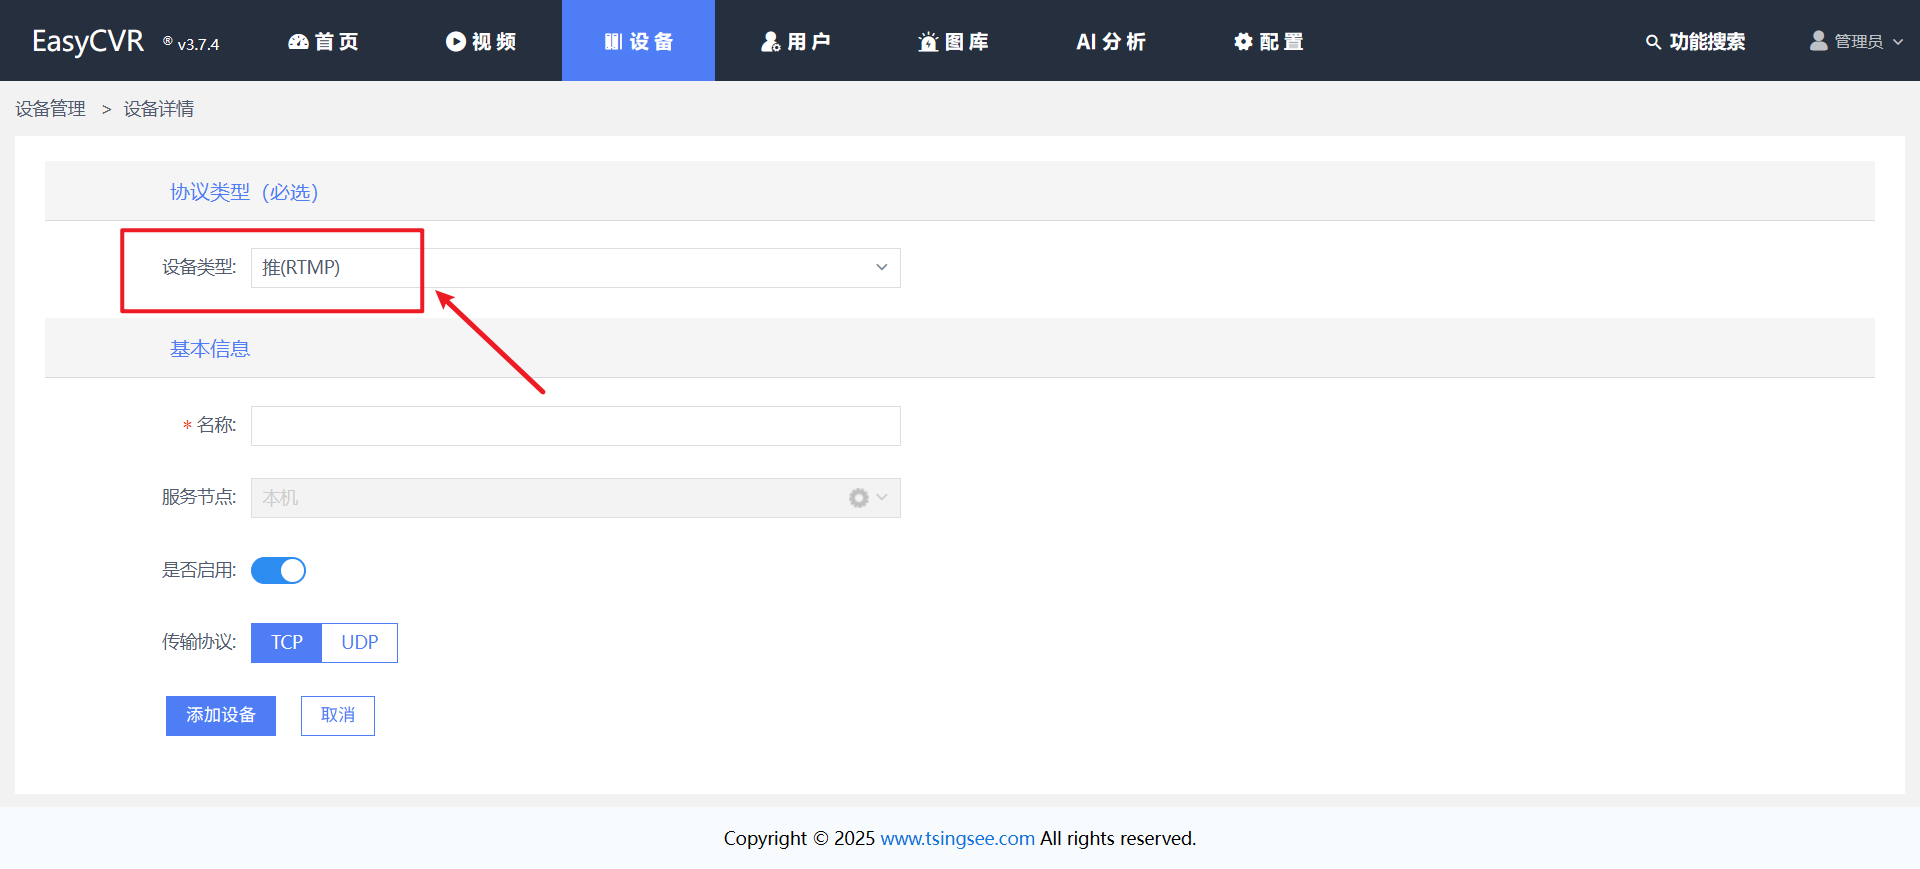Open the AI分析 menu tab
The image size is (1920, 869).
1110,42
